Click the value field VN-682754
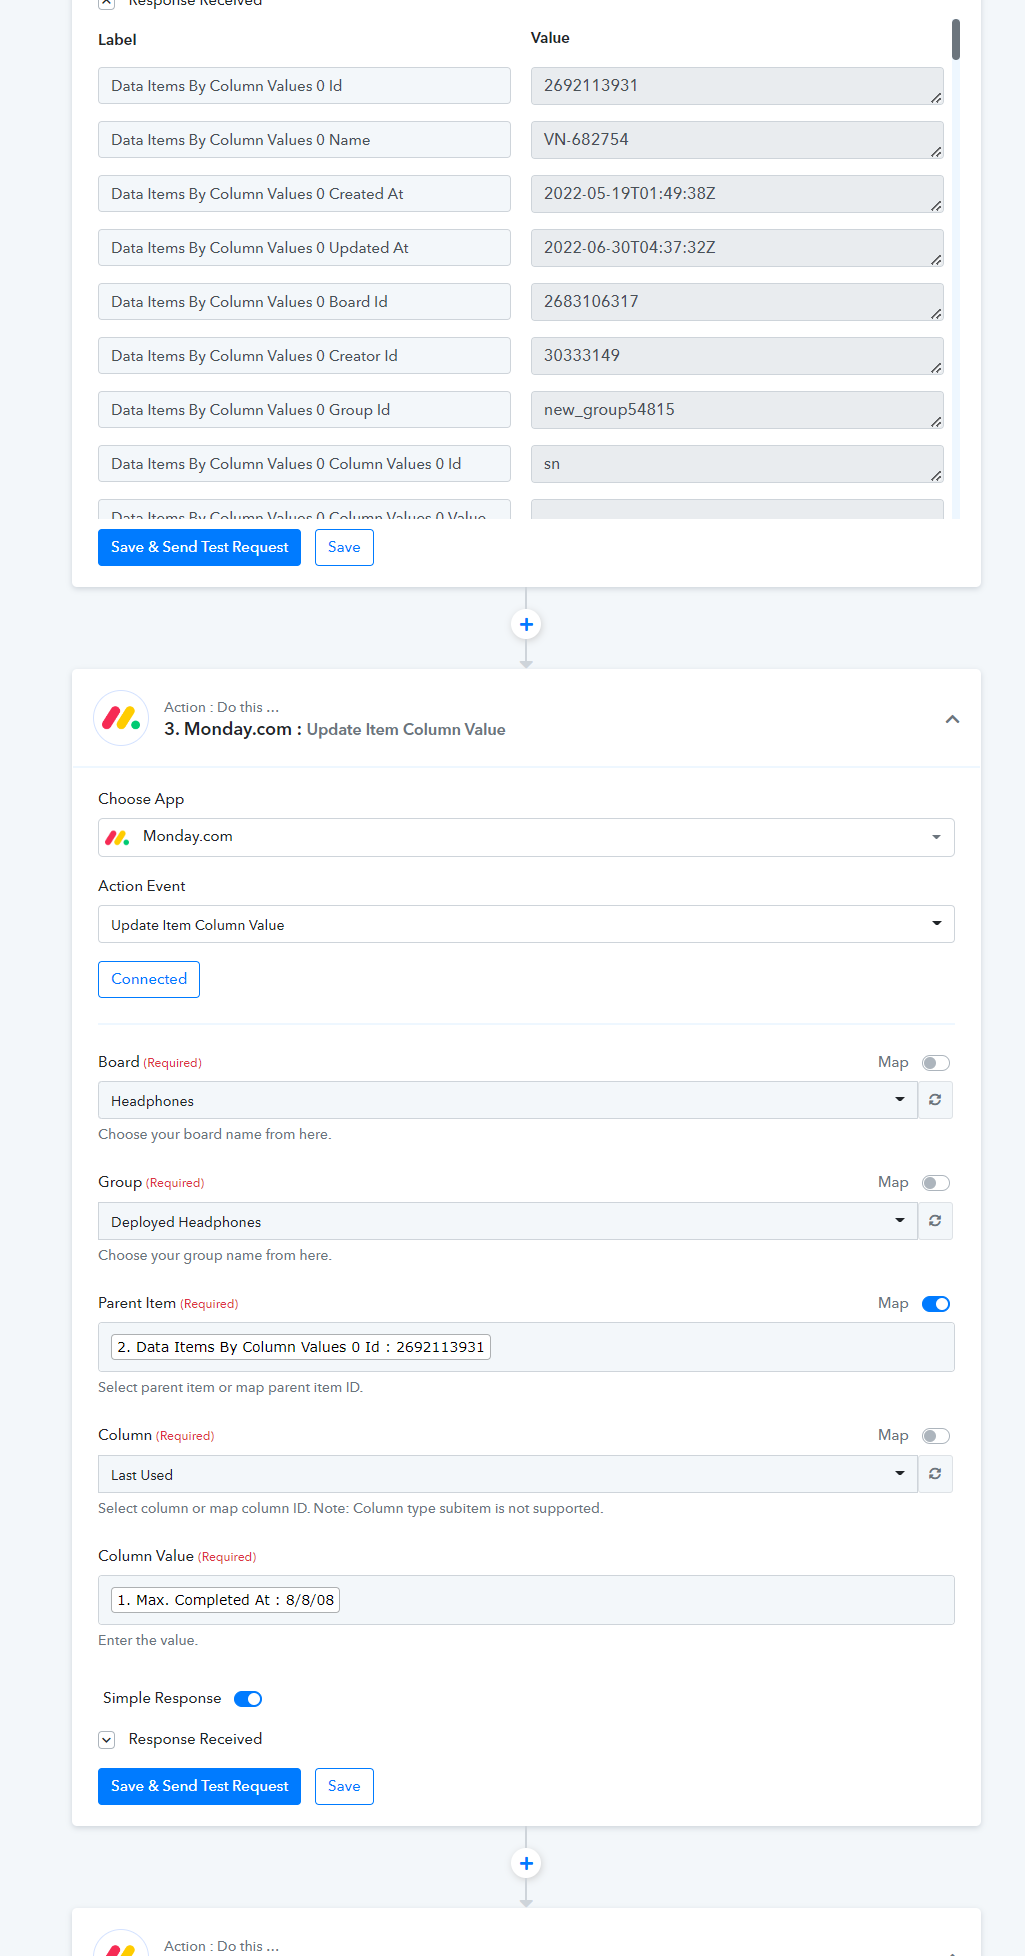Screen dimensions: 1025x1956 click(737, 140)
